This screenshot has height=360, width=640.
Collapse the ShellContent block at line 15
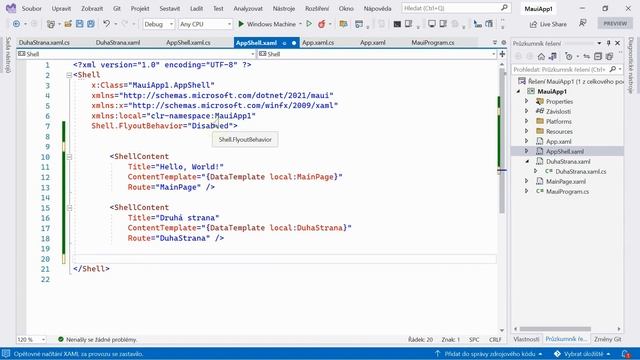(69, 208)
